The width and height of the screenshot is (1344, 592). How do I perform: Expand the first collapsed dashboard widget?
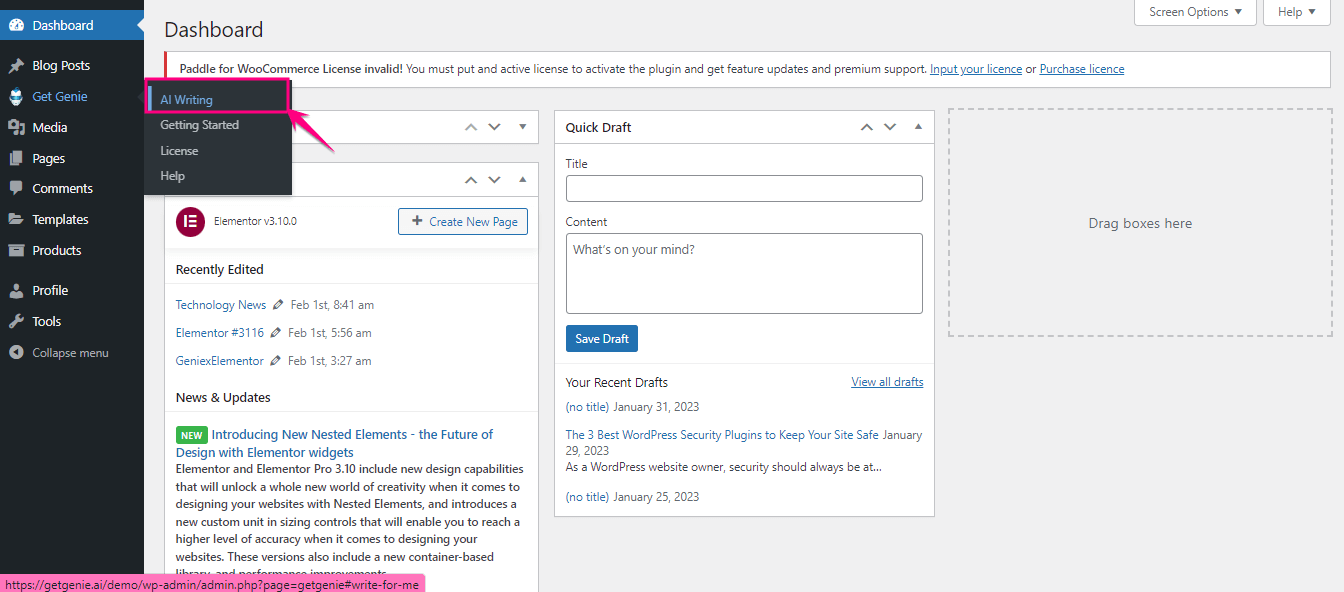pyautogui.click(x=522, y=127)
